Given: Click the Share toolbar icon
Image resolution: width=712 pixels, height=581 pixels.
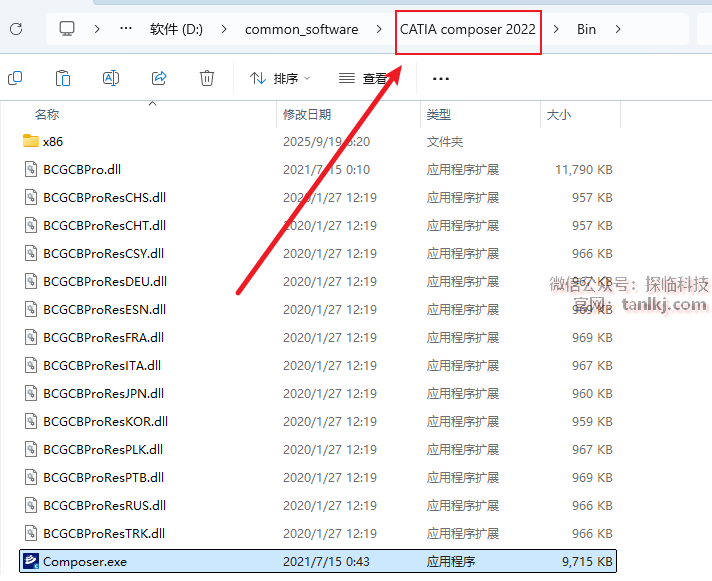Looking at the screenshot, I should pos(159,78).
